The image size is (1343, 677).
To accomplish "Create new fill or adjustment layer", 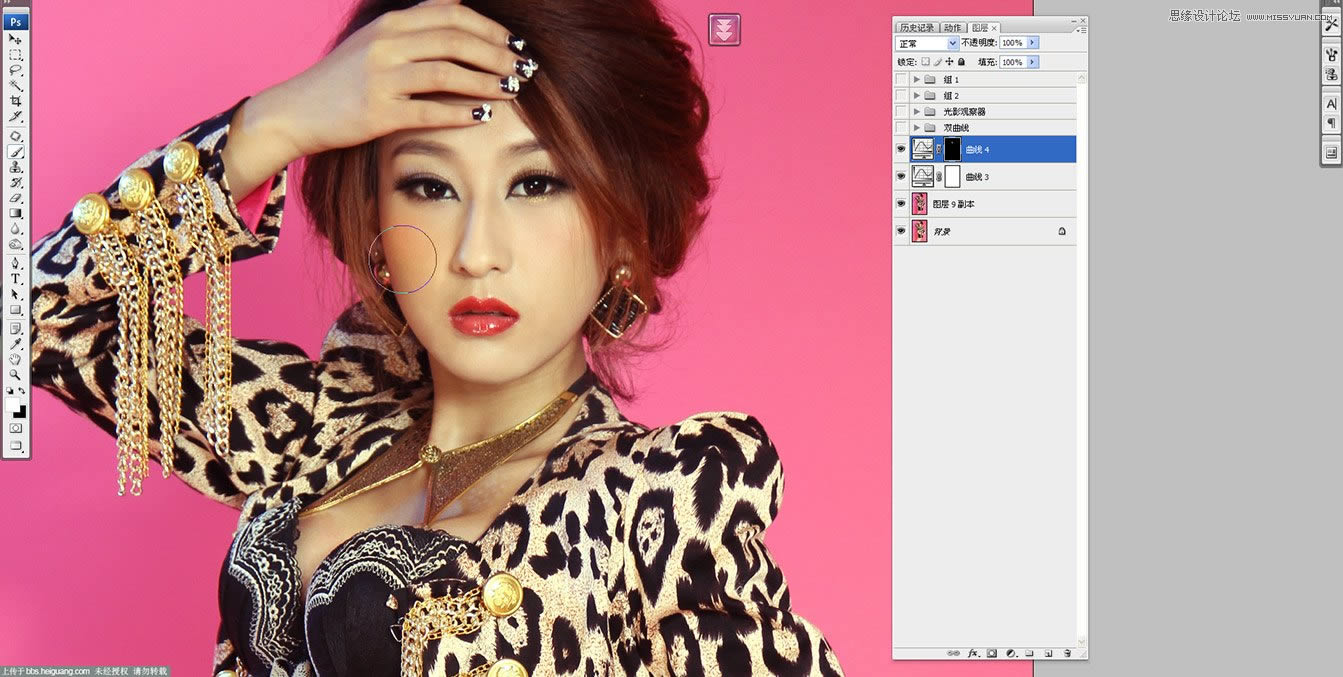I will click(1011, 653).
